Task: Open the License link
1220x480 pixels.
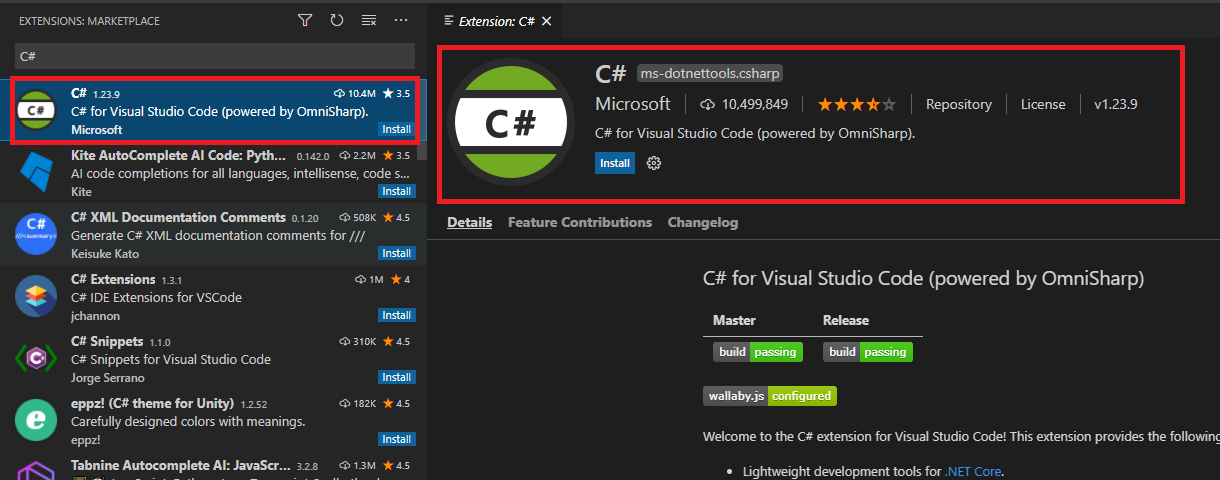Action: (1043, 104)
